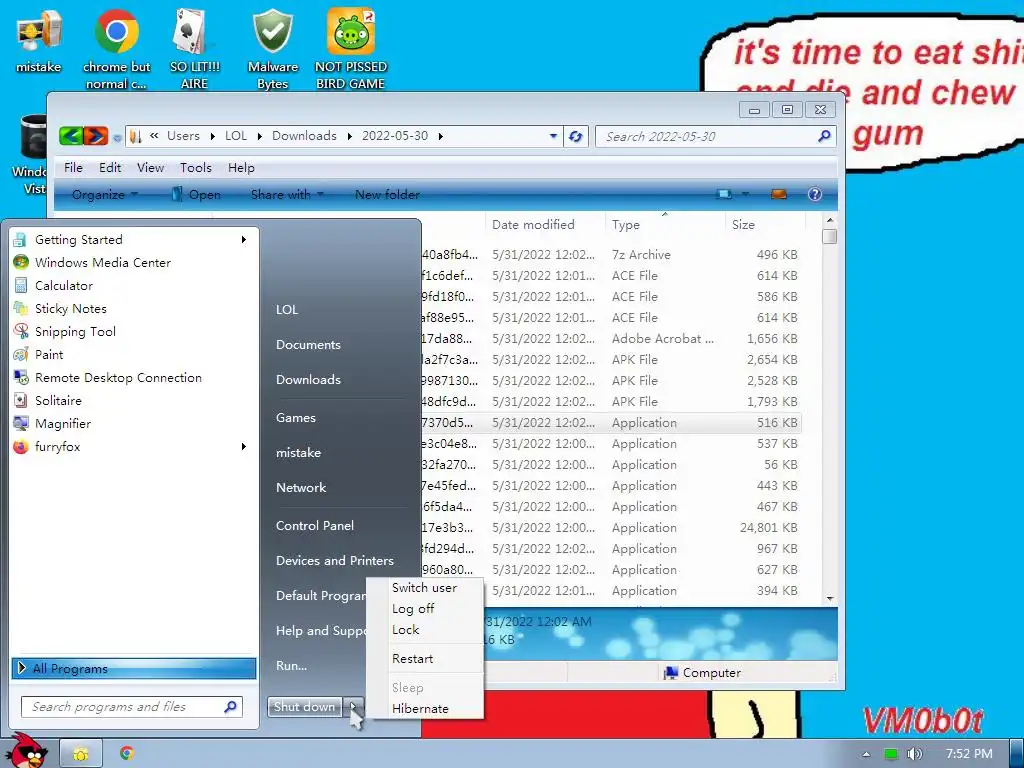This screenshot has height=768, width=1024.
Task: Open Devices and Printers link
Action: tap(335, 560)
